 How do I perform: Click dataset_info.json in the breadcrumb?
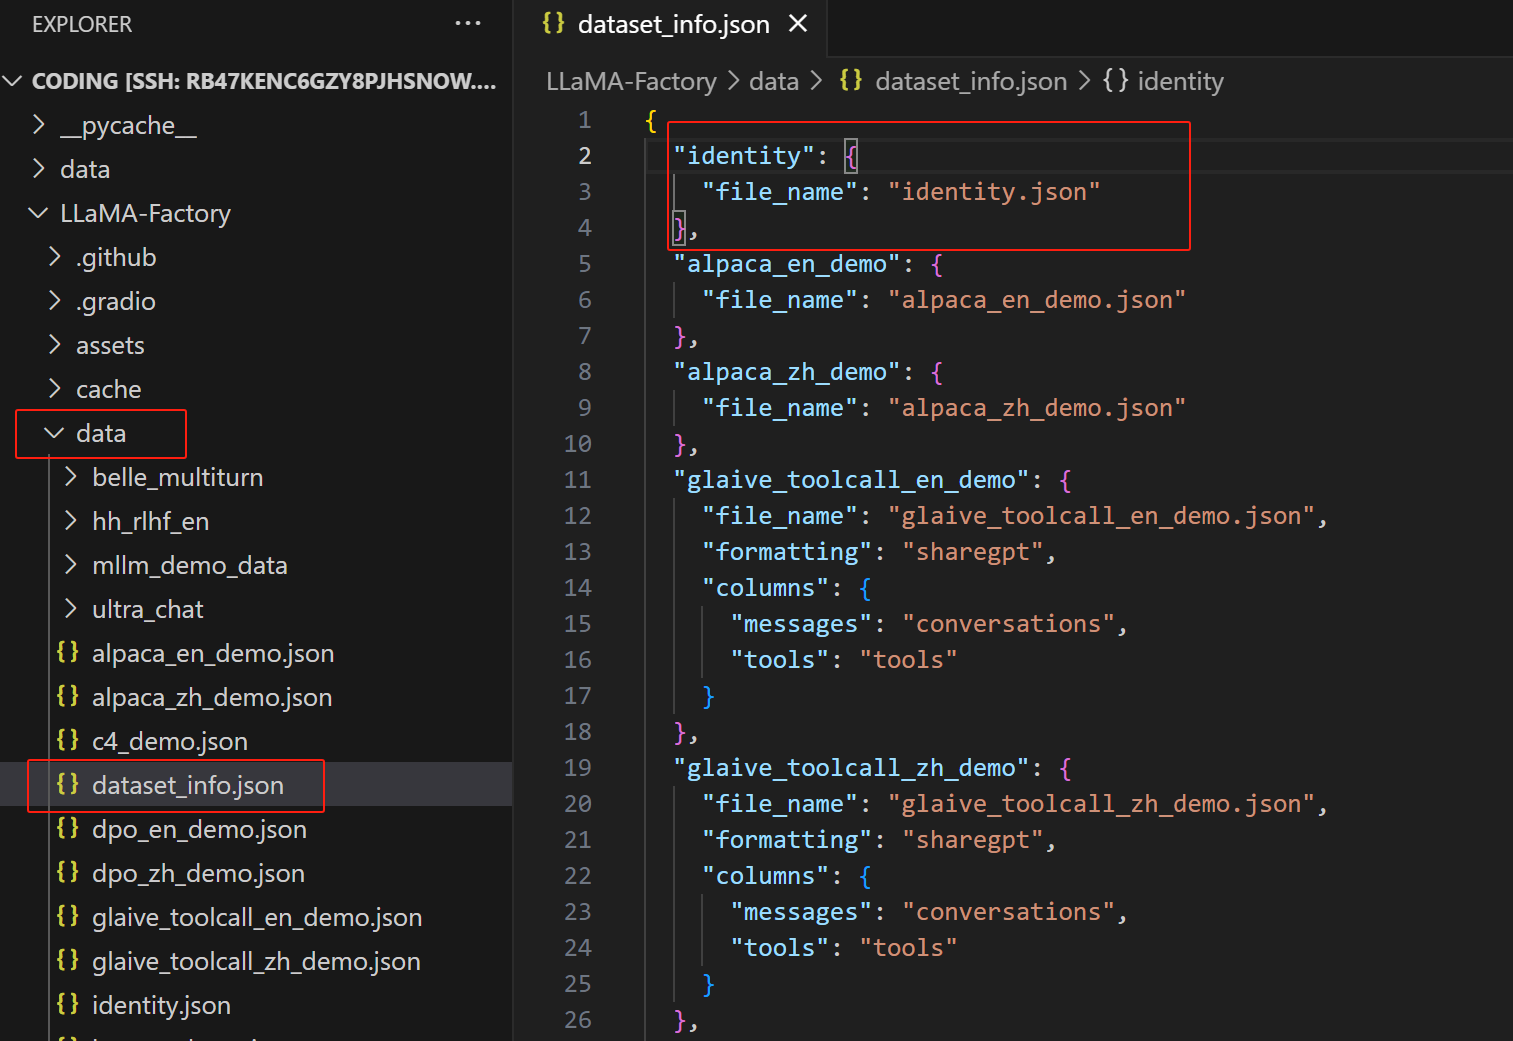tap(971, 81)
